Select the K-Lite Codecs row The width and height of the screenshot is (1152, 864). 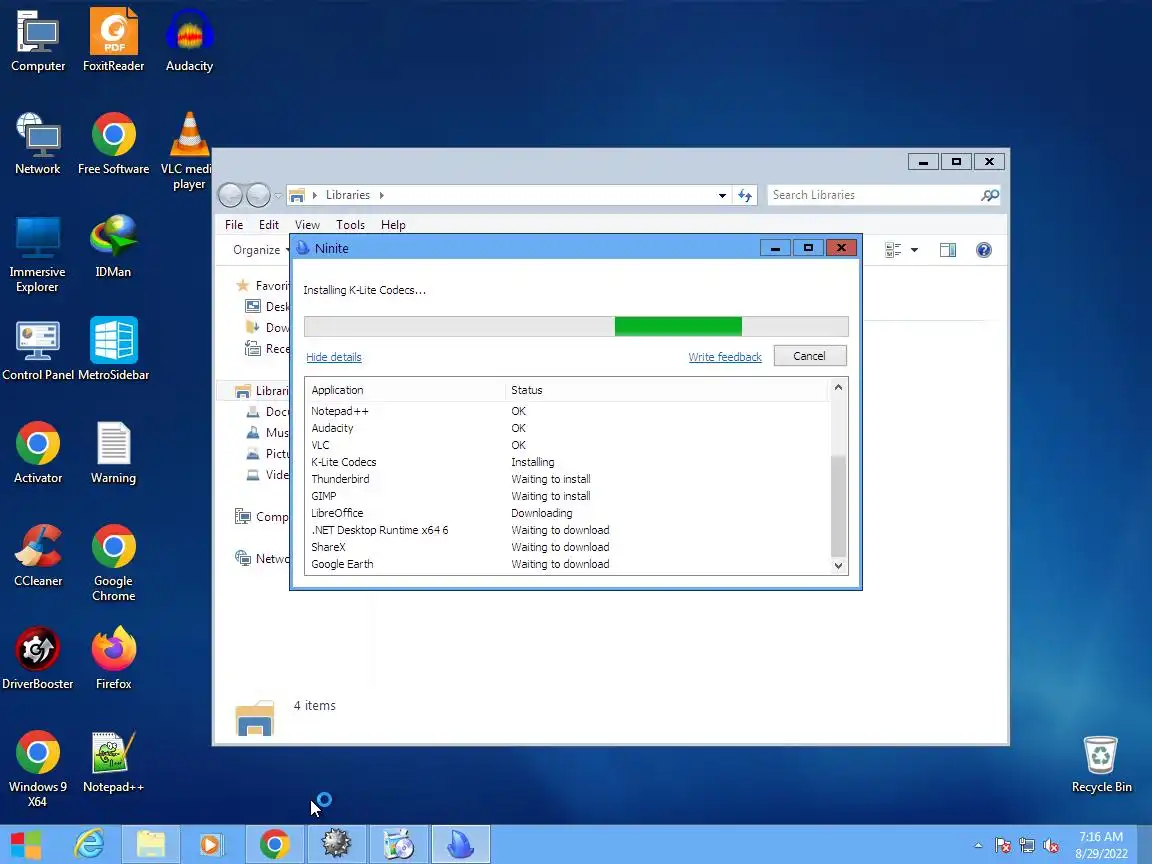pyautogui.click(x=567, y=462)
